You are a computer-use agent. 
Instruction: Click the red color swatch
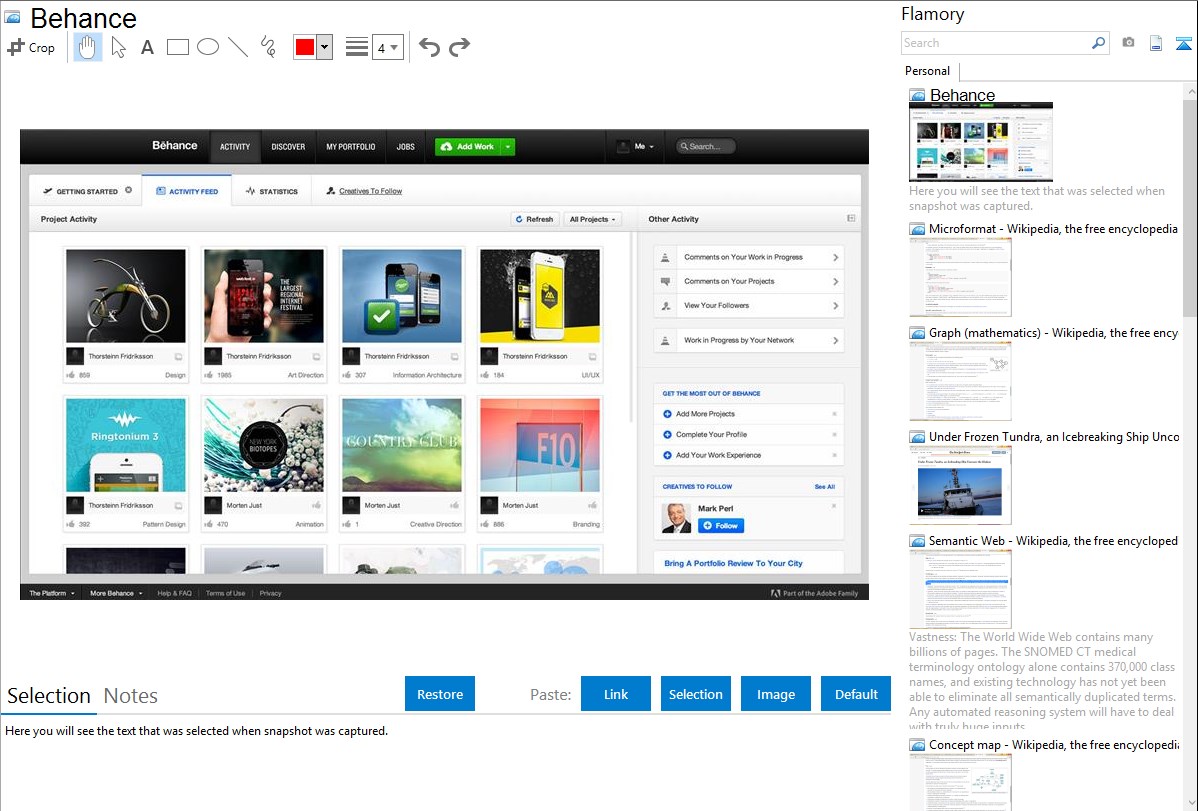(x=305, y=47)
